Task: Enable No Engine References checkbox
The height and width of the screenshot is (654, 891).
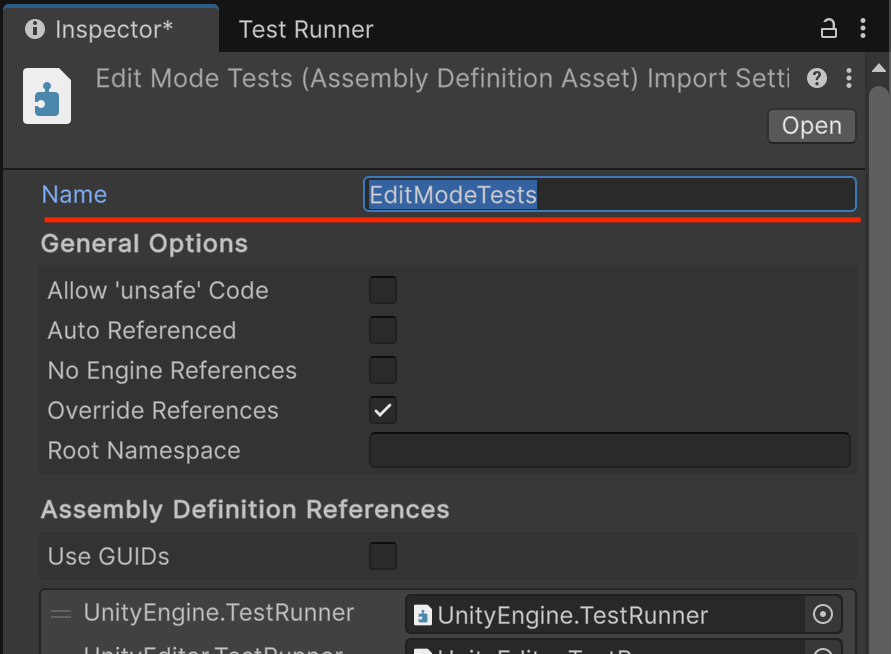Action: [383, 371]
